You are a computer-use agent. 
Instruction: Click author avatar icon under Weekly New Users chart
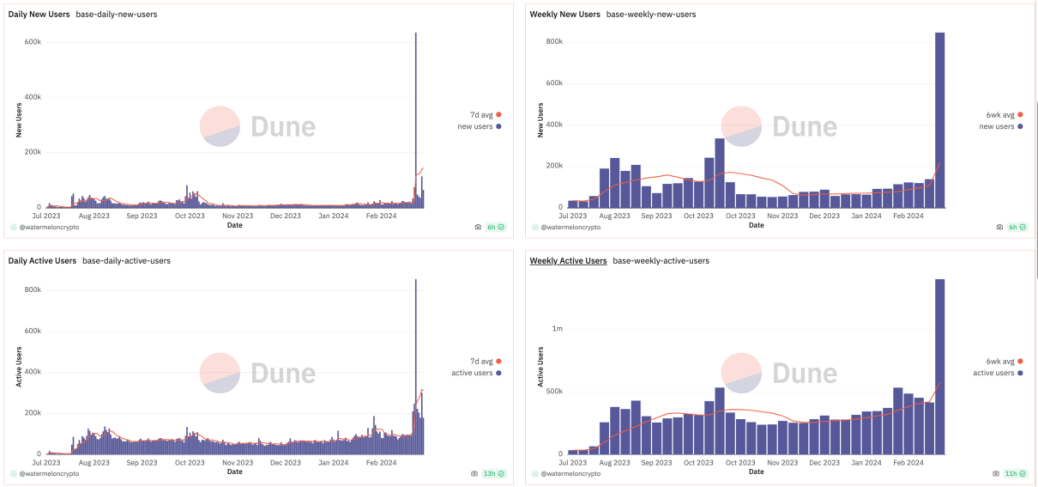click(535, 227)
